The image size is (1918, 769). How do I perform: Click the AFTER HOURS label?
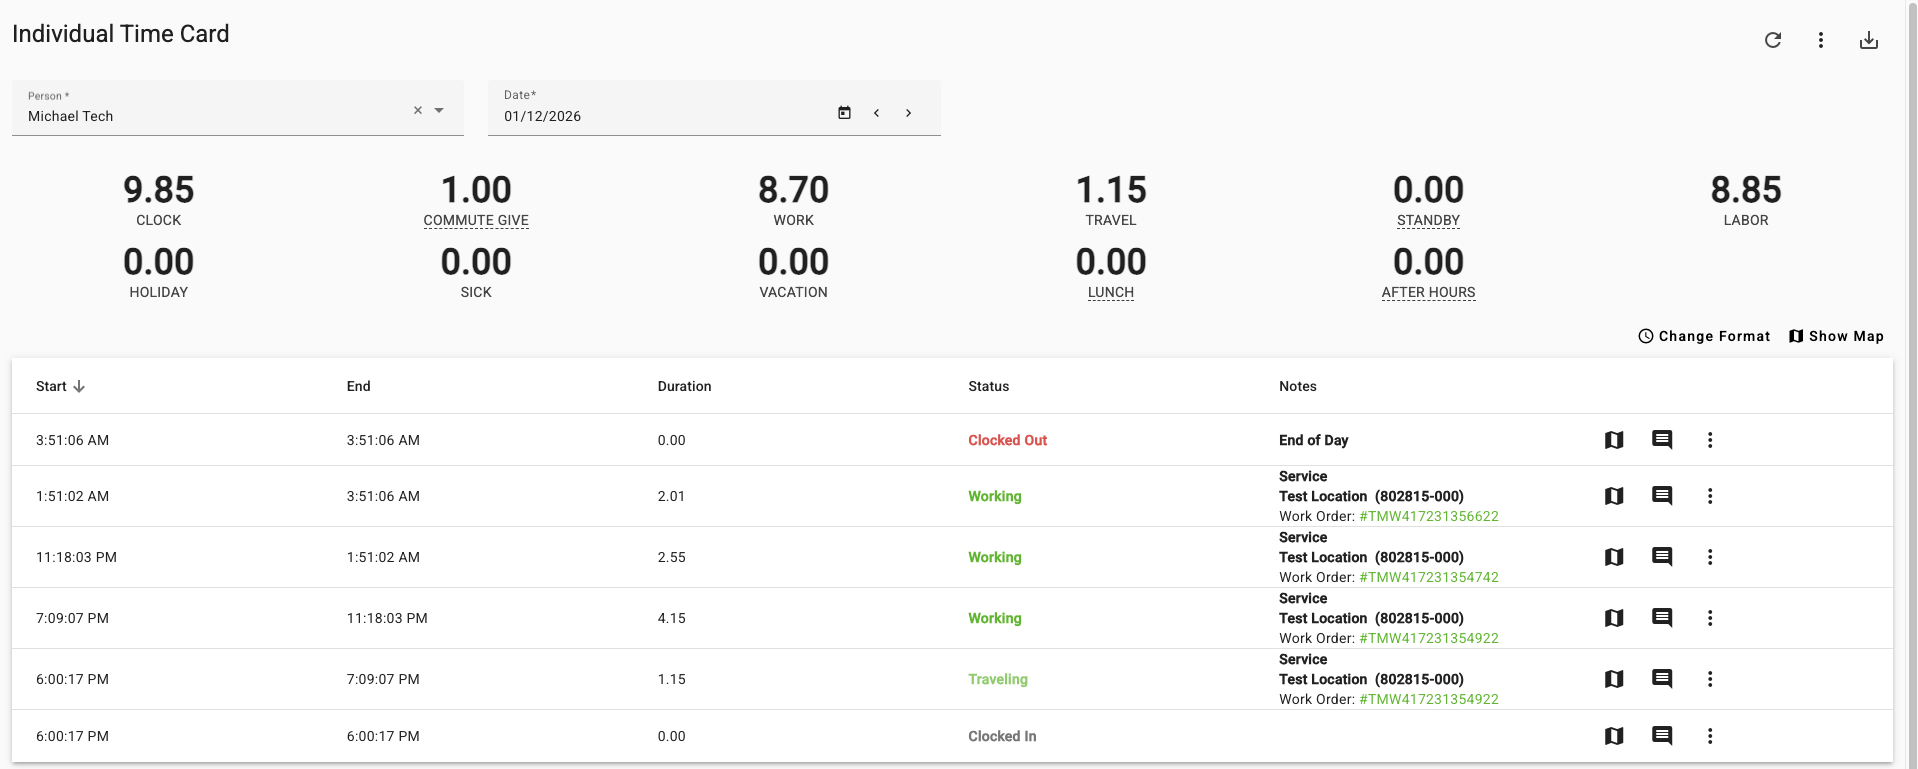pos(1428,292)
